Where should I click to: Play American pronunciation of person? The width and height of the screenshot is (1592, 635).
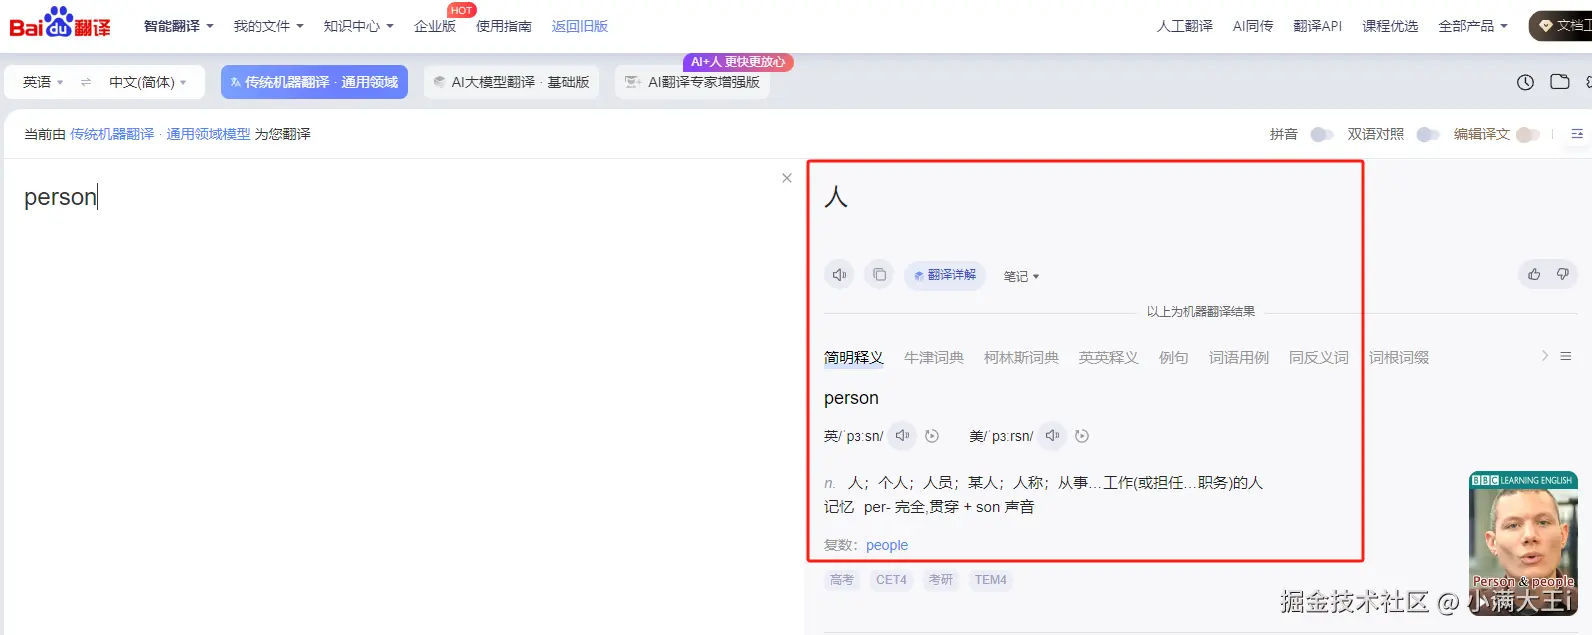(x=1052, y=436)
